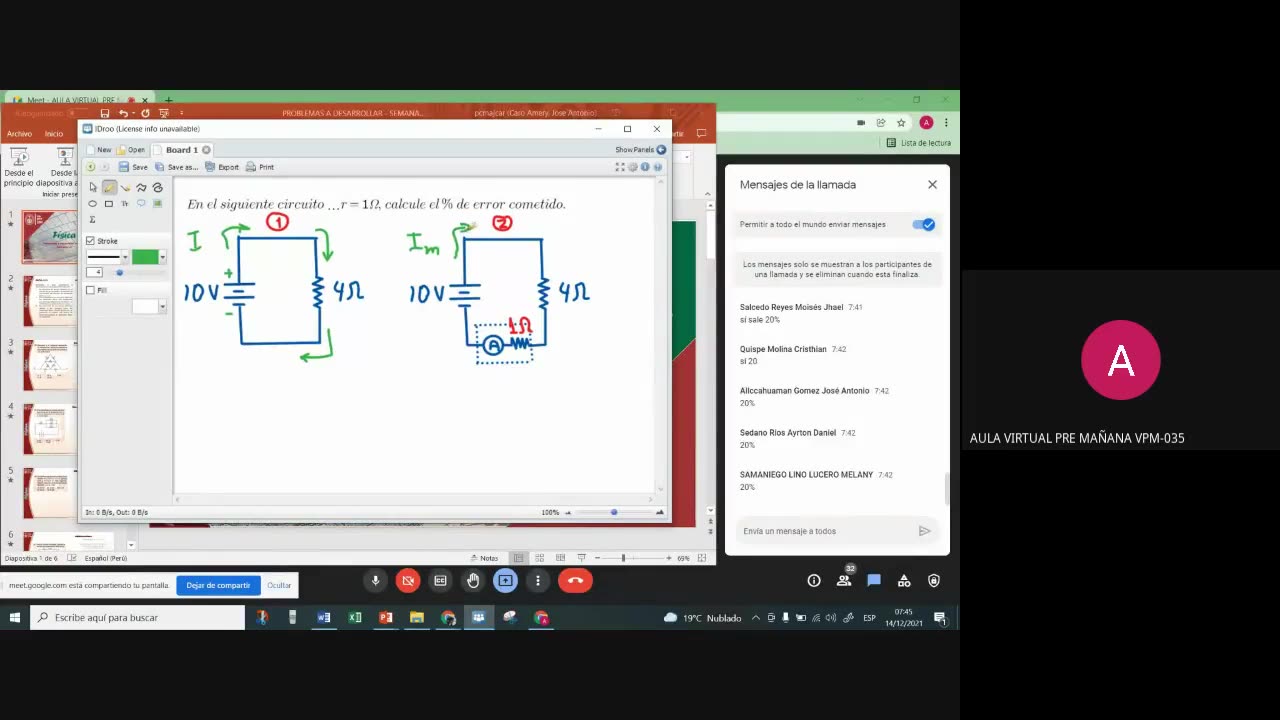
Task: Select slide 3 thumbnail in PowerPoint
Action: 50,365
